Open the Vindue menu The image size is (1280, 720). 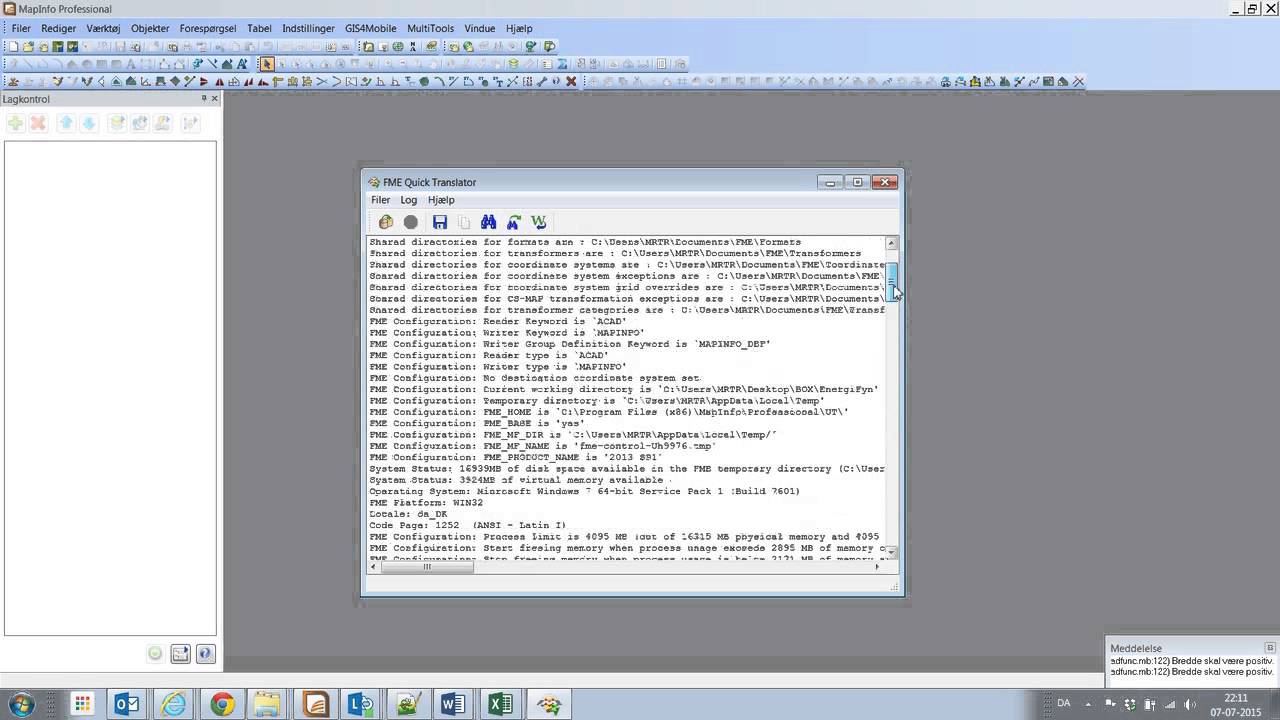[x=480, y=28]
